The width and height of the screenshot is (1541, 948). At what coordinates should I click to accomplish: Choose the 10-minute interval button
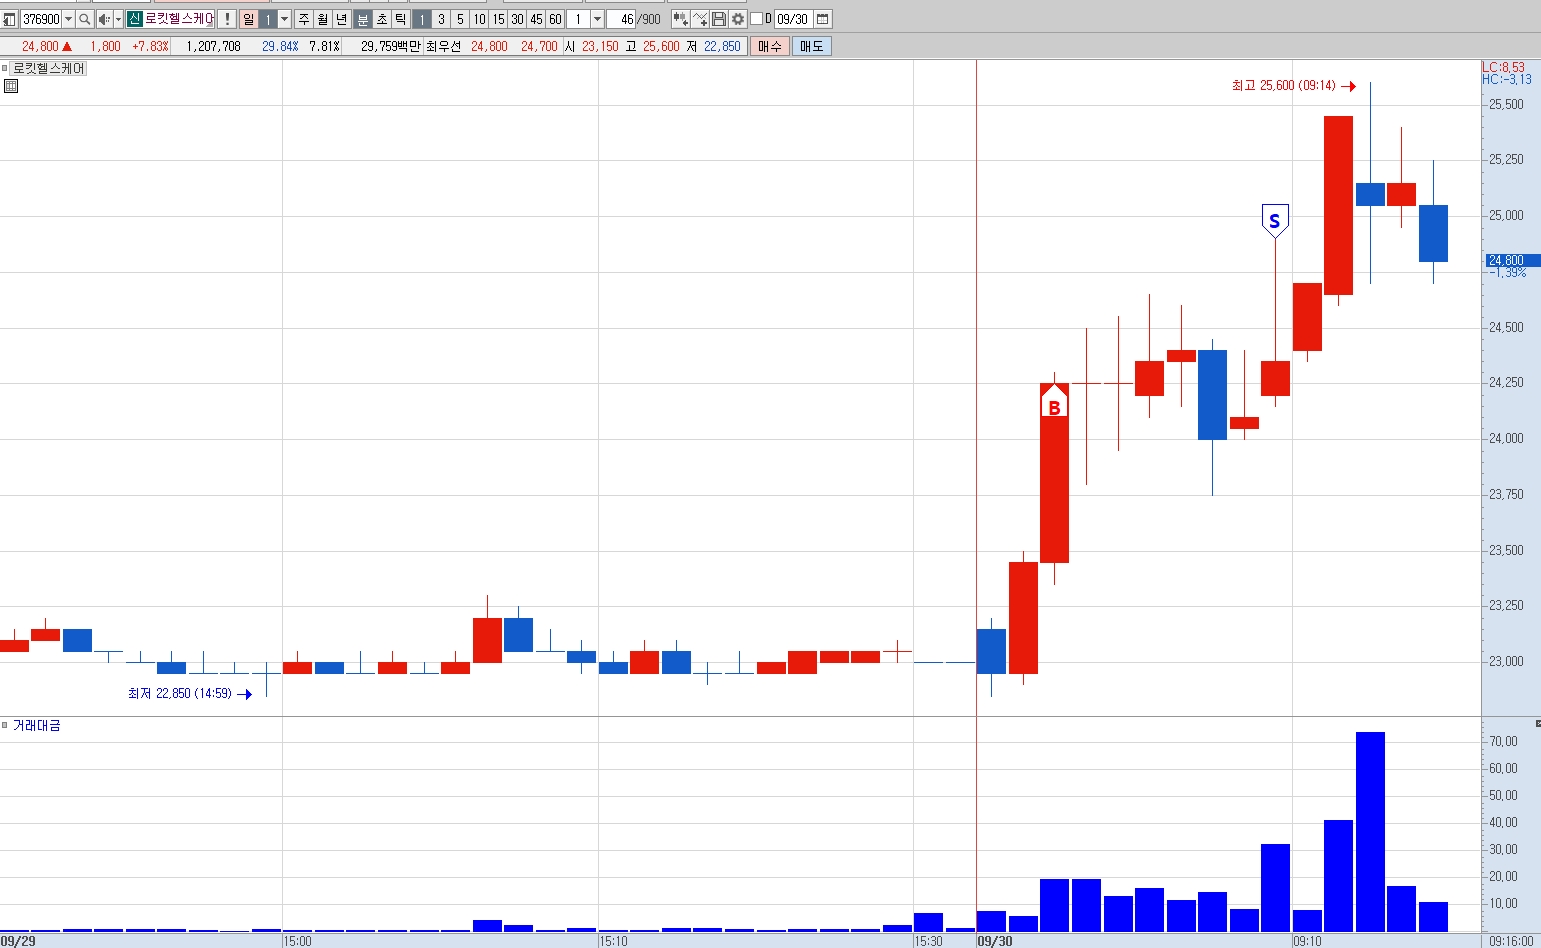click(479, 19)
